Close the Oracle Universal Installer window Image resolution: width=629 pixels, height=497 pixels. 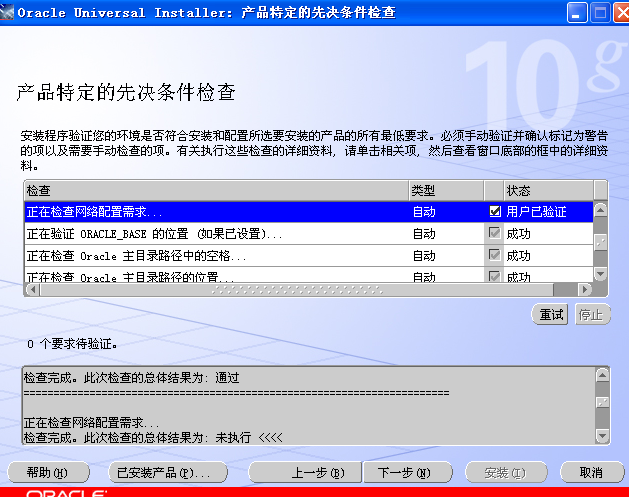pos(622,13)
